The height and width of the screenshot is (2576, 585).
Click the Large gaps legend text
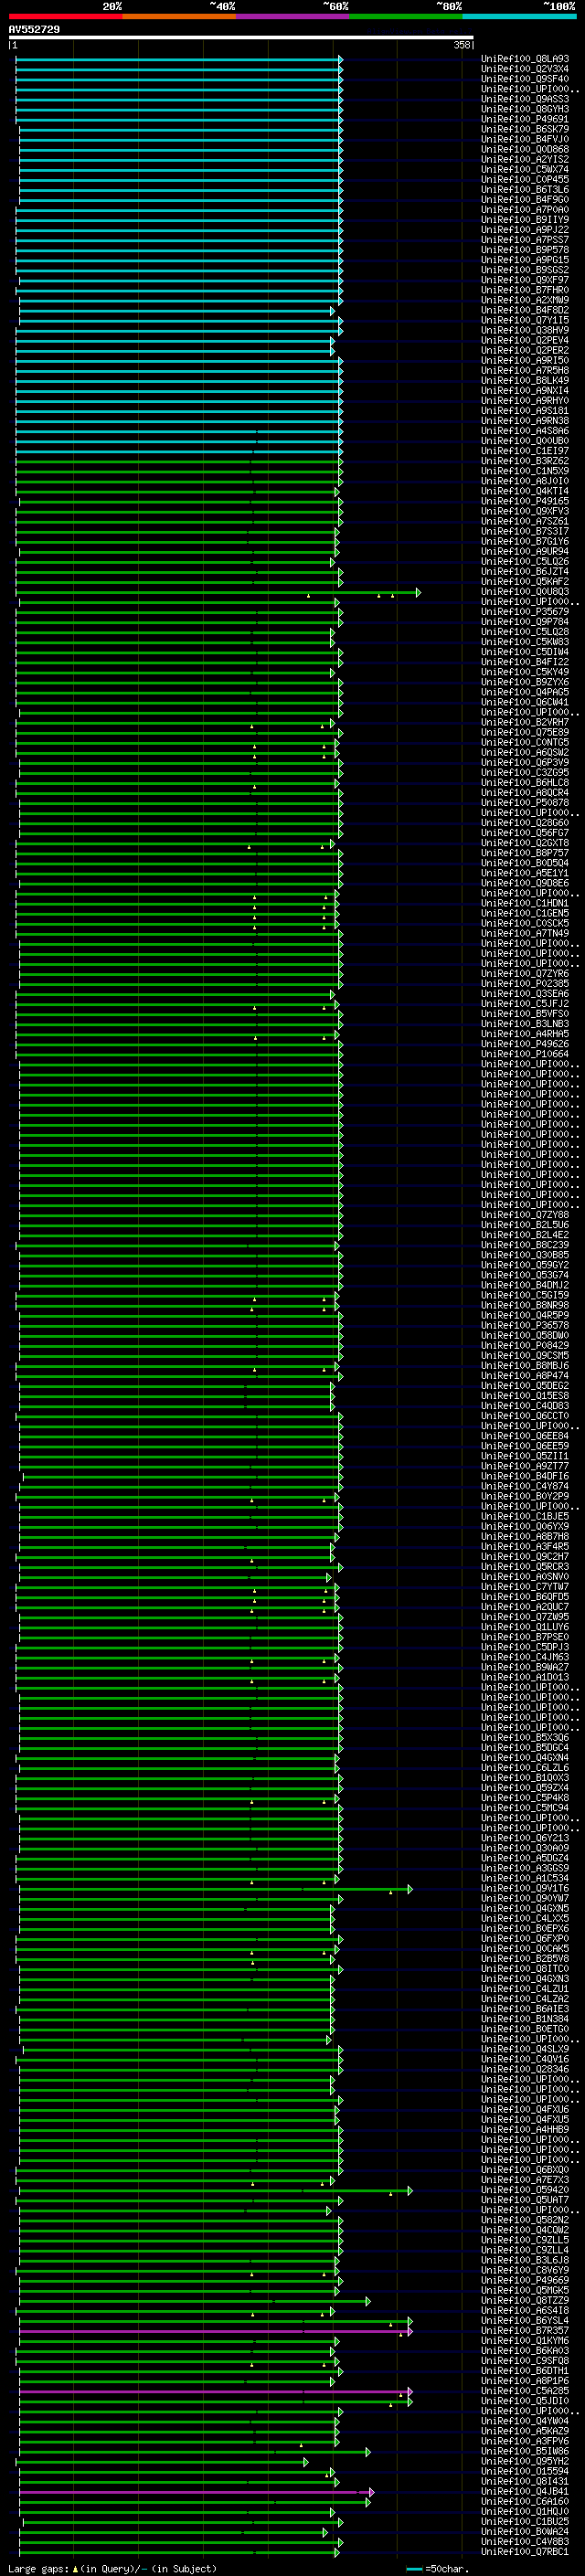pos(112,2568)
